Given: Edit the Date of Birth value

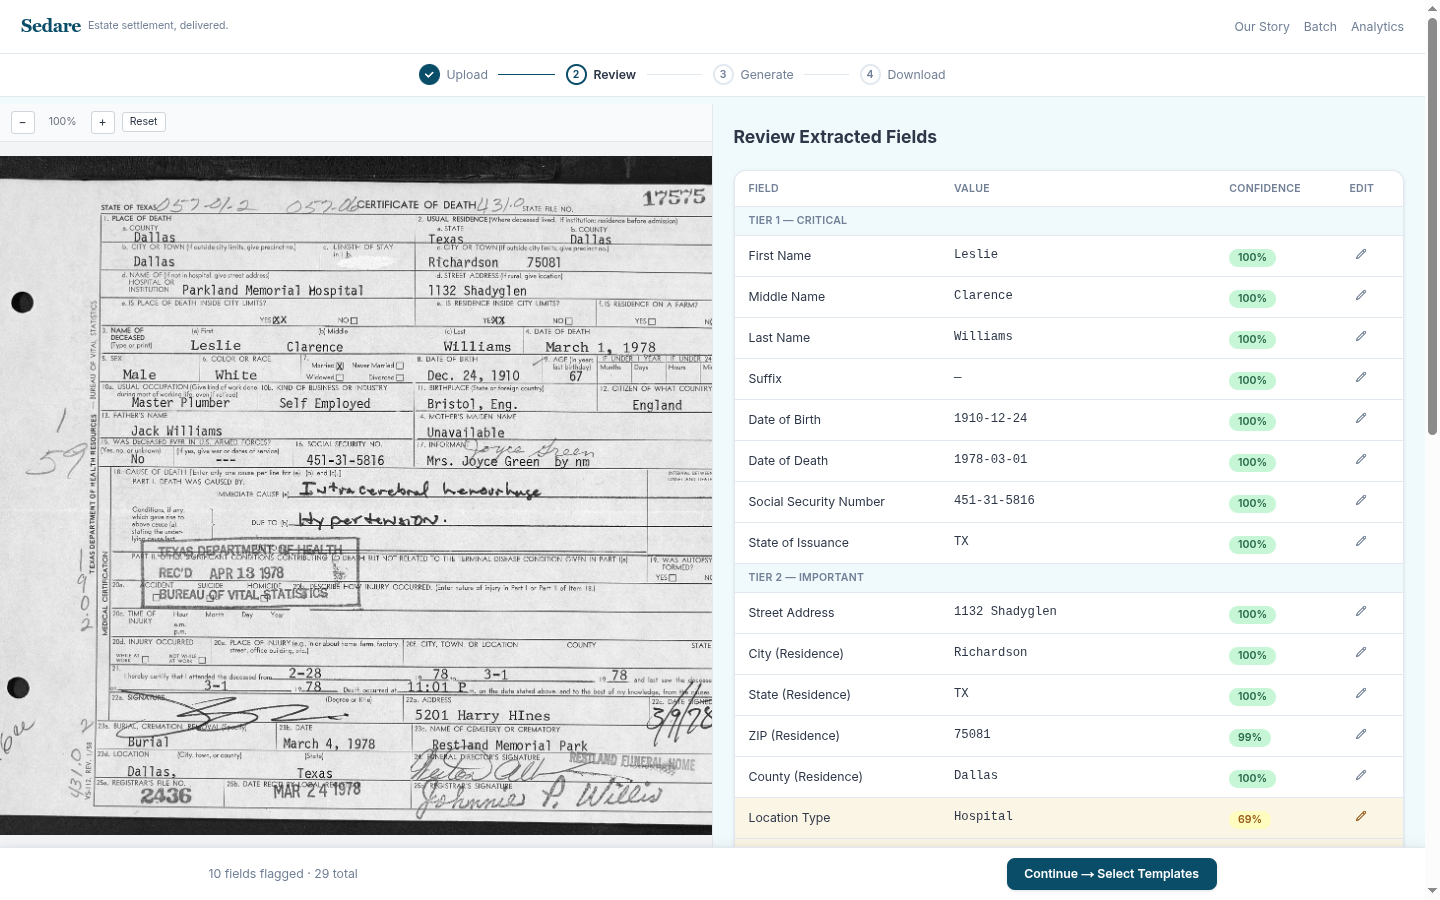Looking at the screenshot, I should [1360, 419].
